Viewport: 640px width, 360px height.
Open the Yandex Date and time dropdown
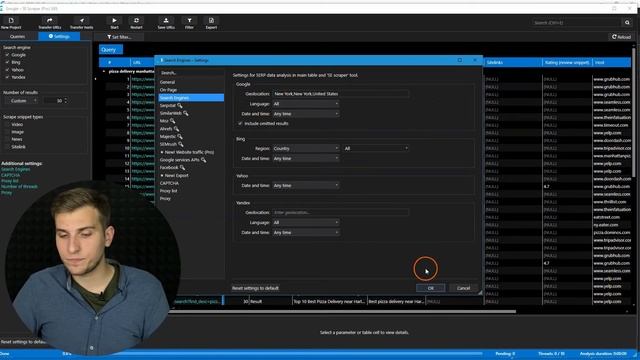[306, 232]
